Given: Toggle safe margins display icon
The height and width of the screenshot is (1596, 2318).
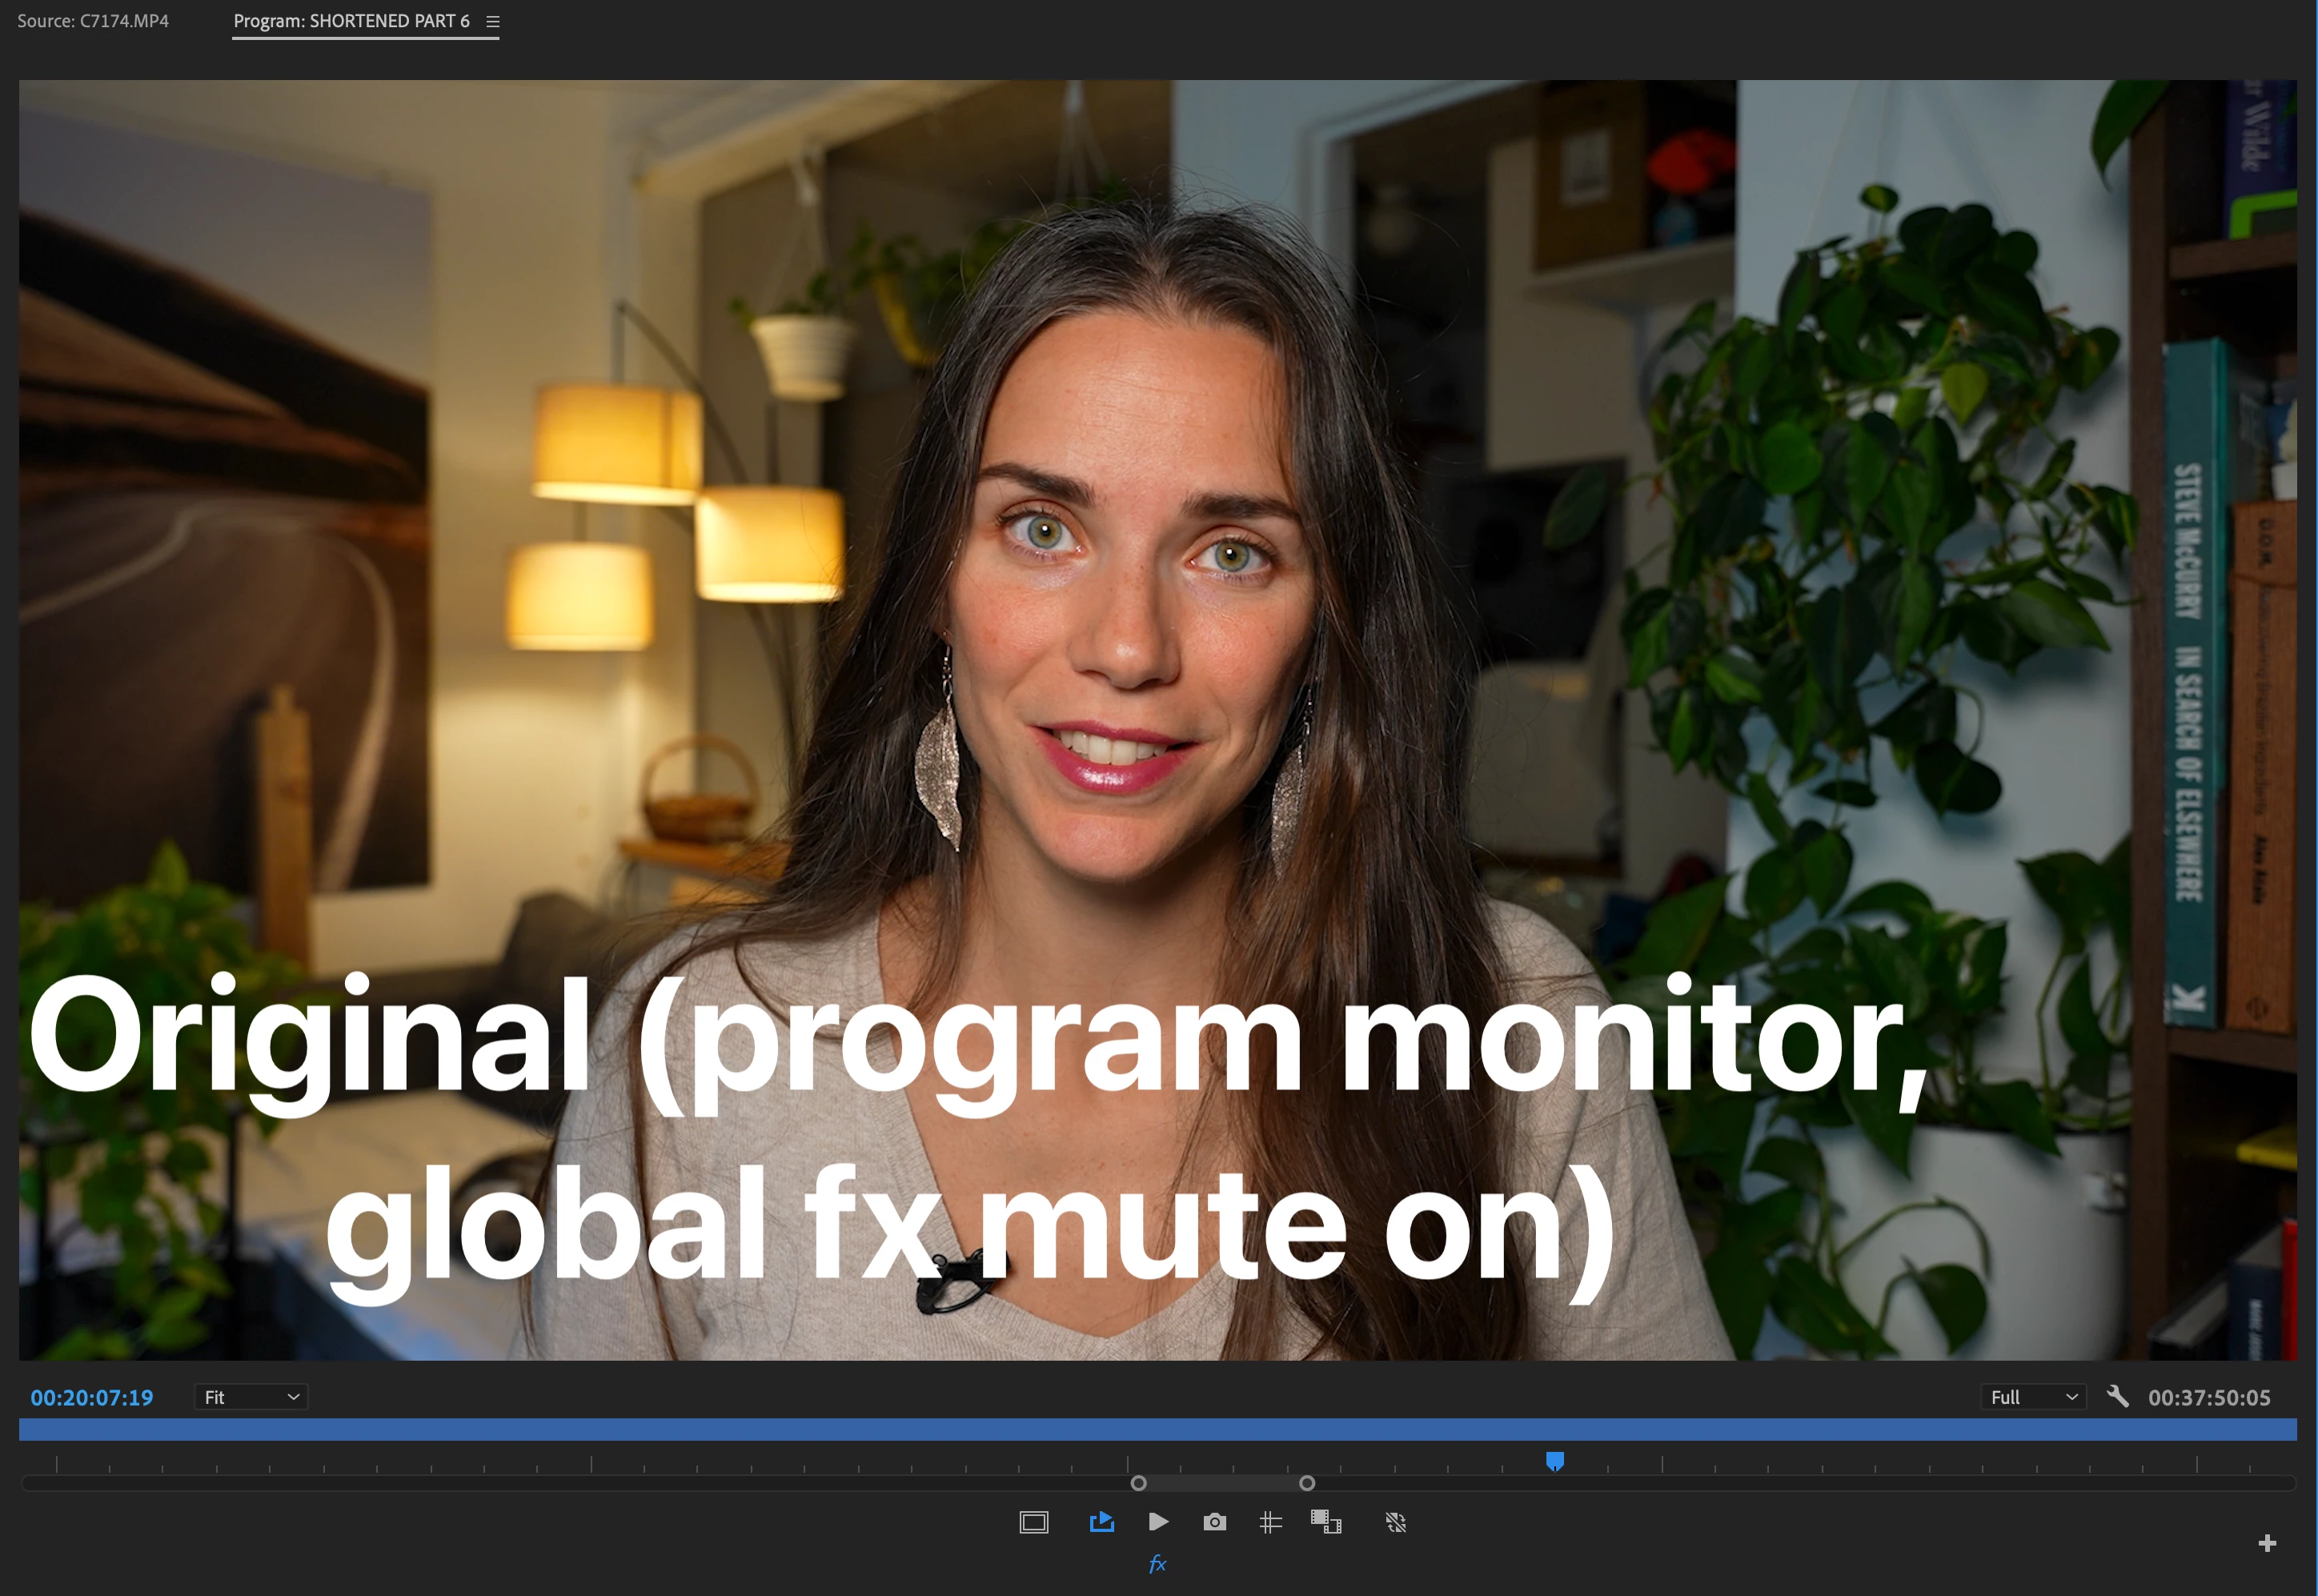Looking at the screenshot, I should point(1033,1522).
